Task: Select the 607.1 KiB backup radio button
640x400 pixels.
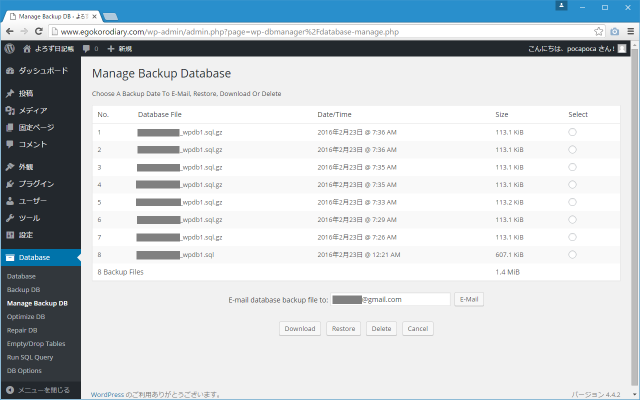Action: point(572,254)
